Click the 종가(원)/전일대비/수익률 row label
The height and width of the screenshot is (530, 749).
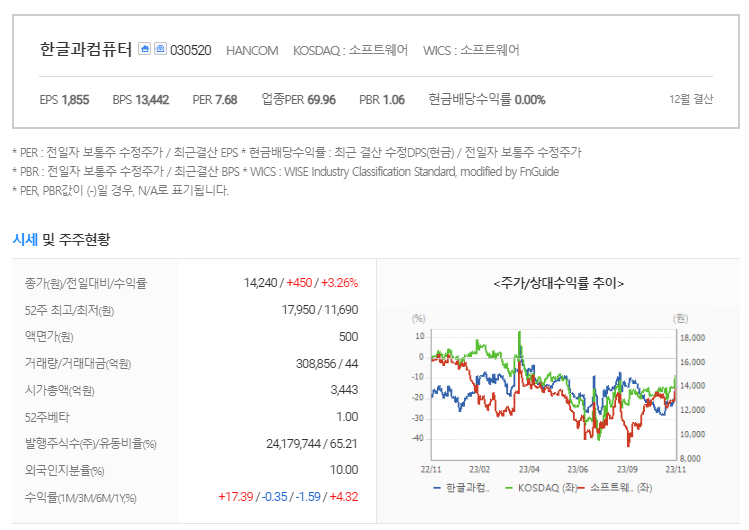pyautogui.click(x=86, y=283)
